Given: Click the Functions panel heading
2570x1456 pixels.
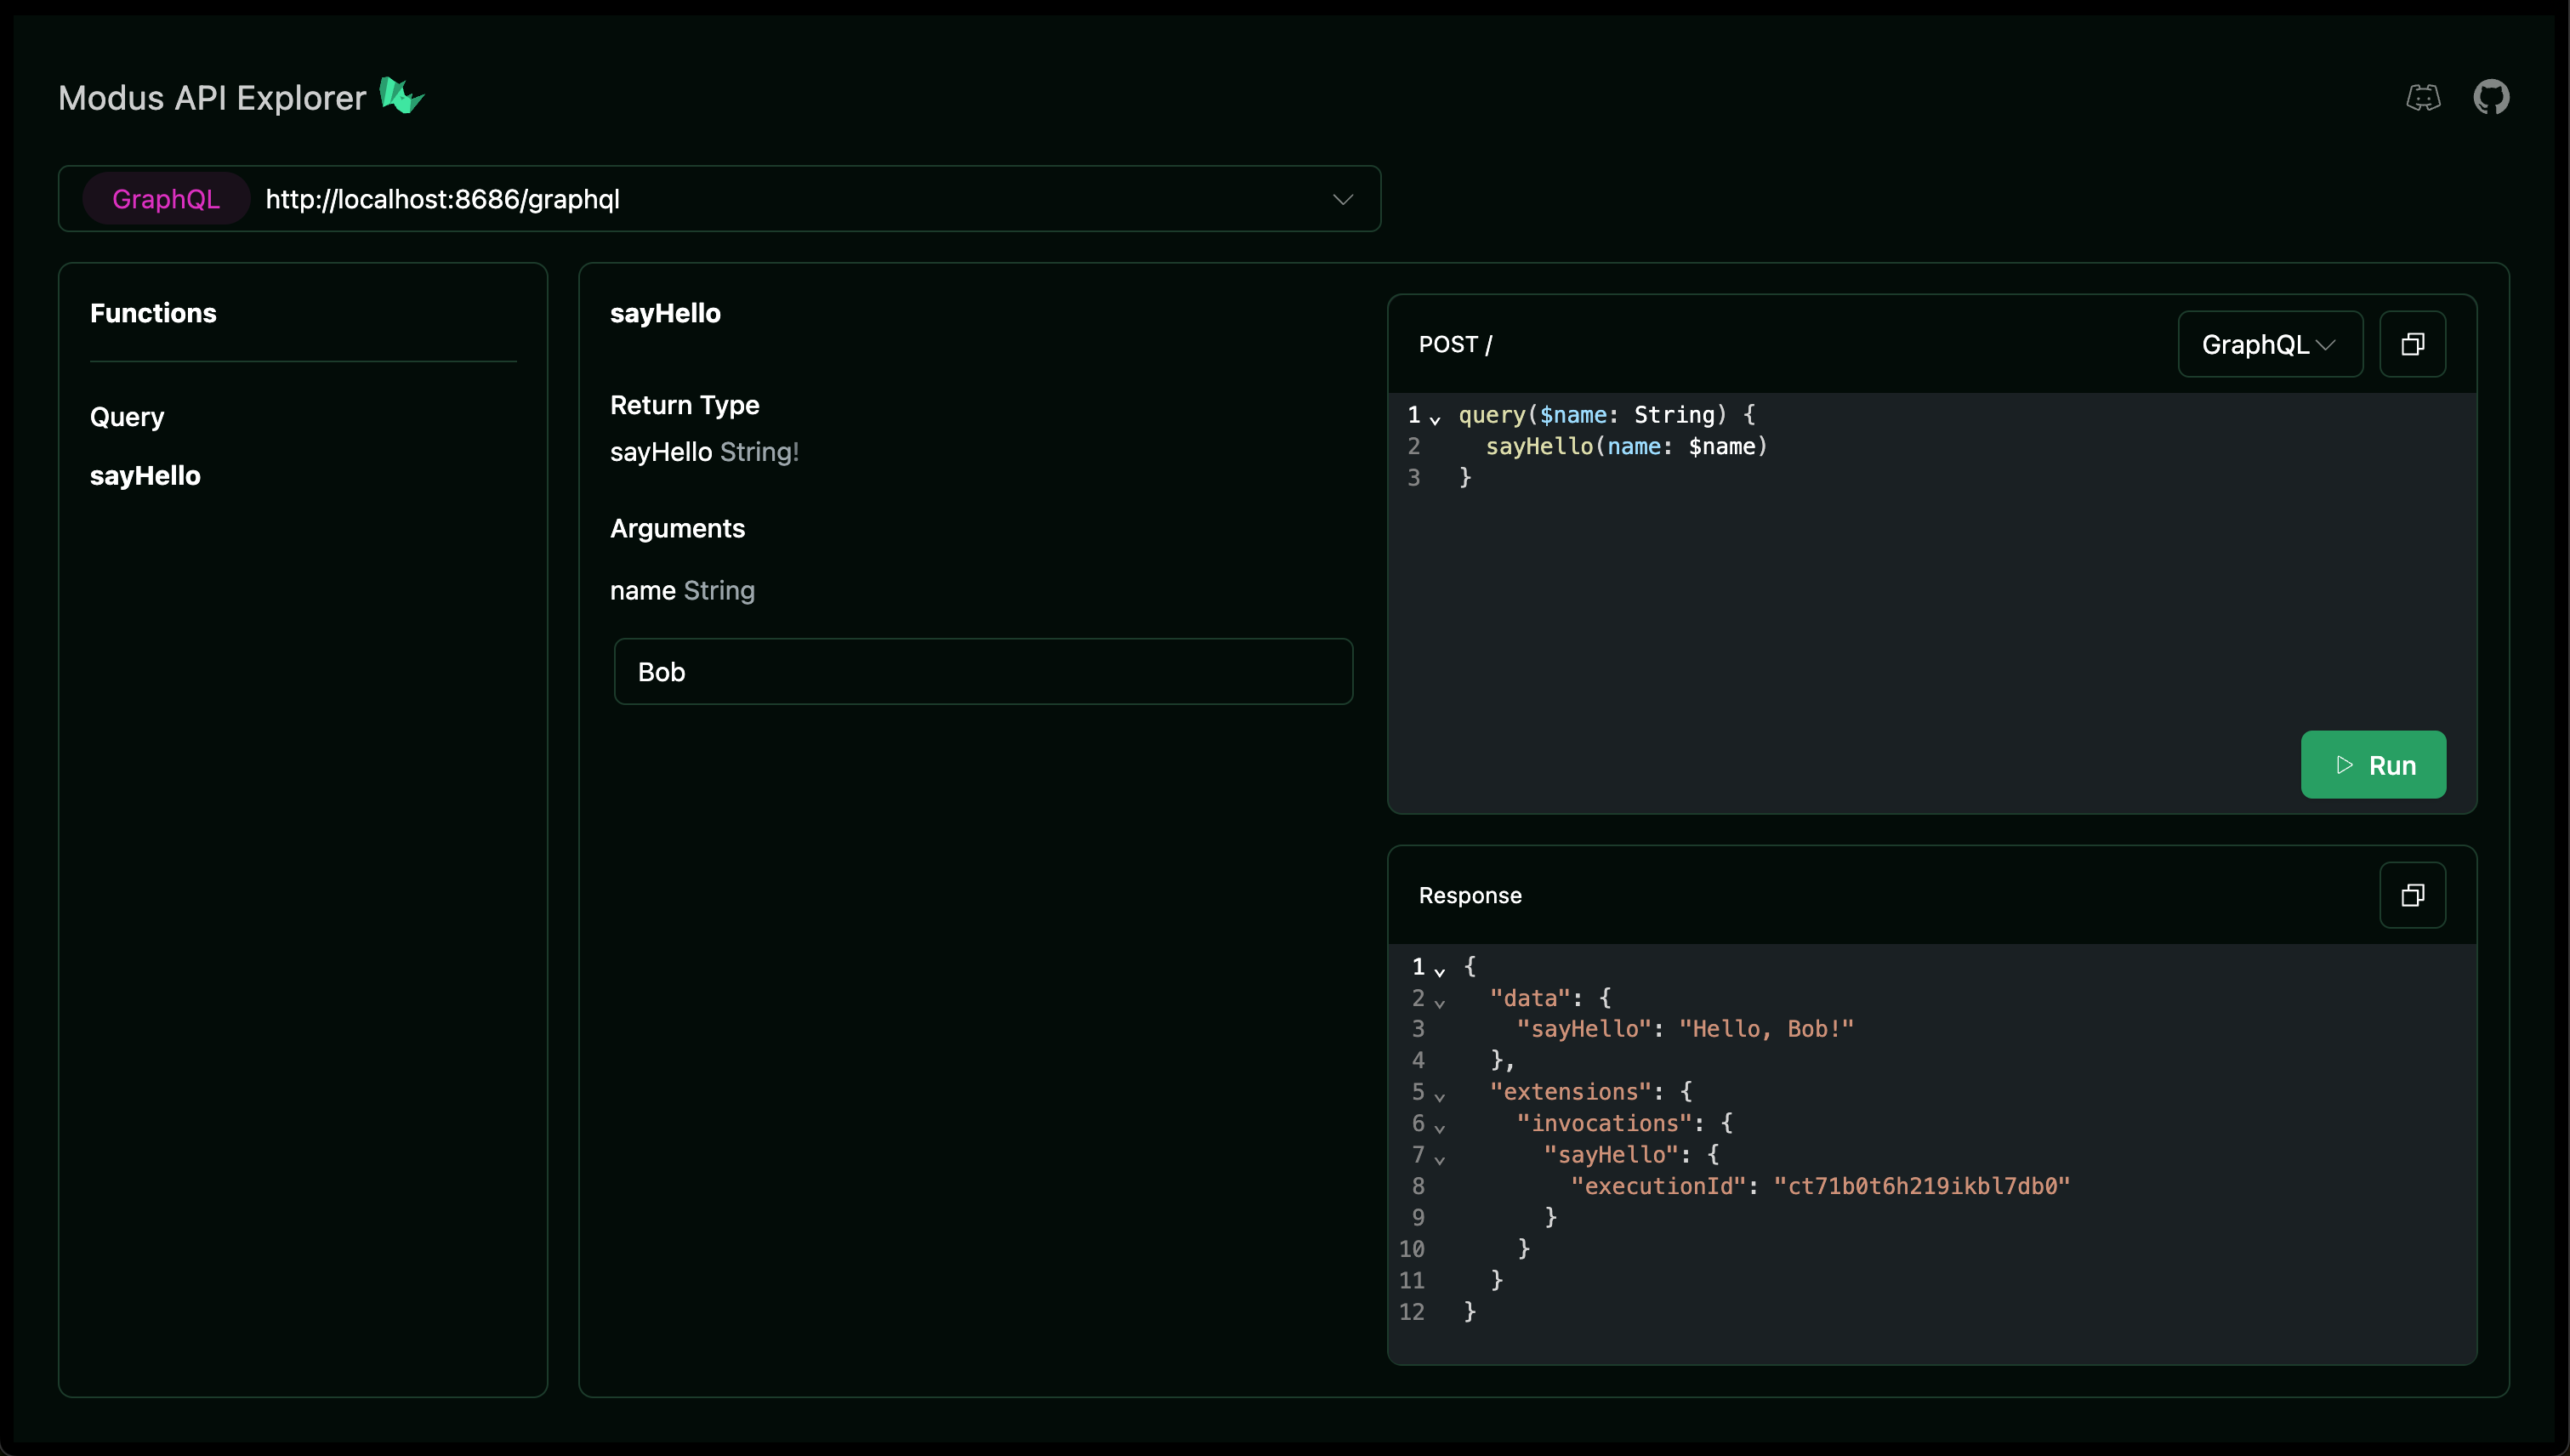Looking at the screenshot, I should 153,313.
